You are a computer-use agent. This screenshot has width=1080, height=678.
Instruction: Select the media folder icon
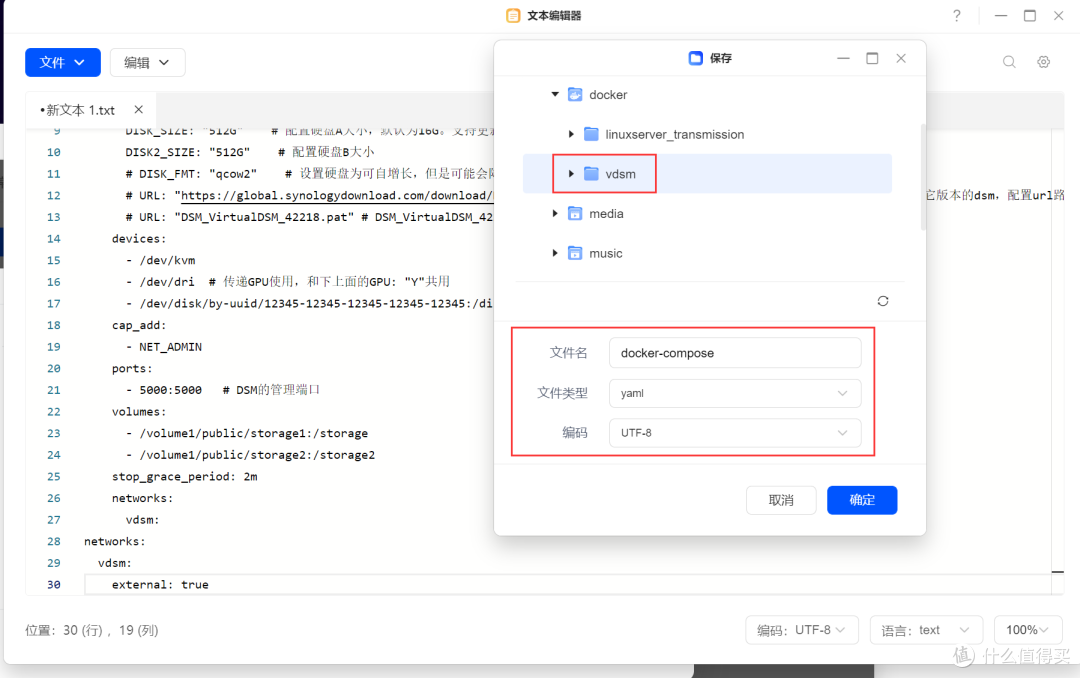click(x=575, y=214)
